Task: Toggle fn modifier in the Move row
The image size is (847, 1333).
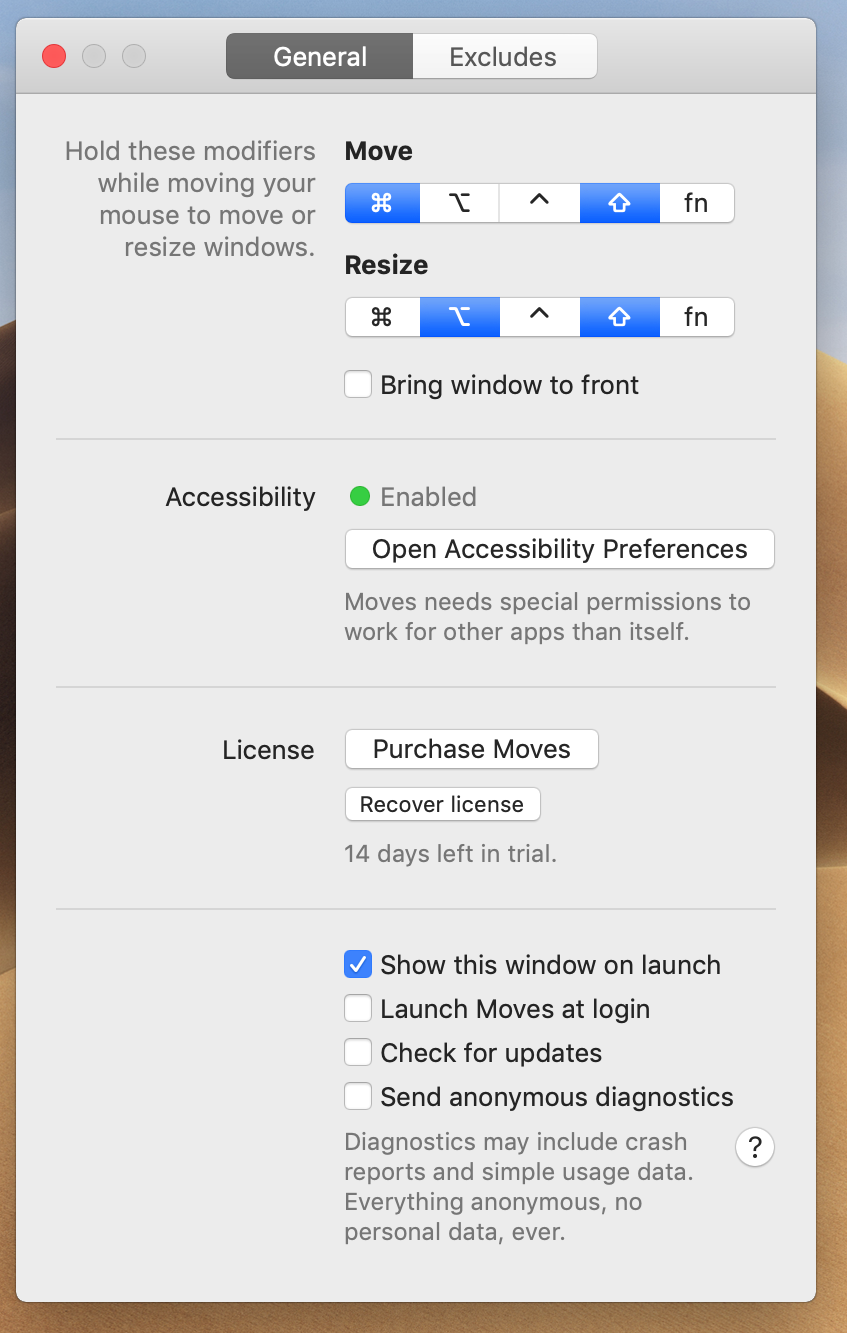Action: coord(697,203)
